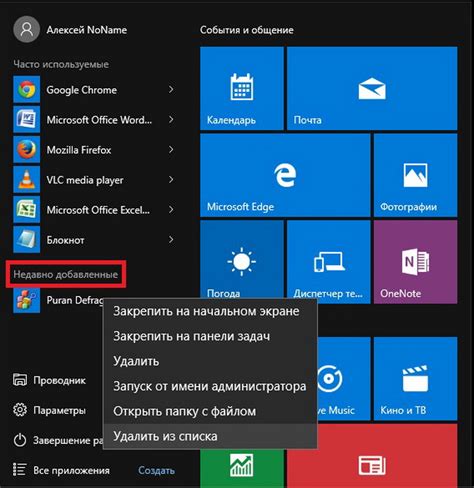The width and height of the screenshot is (474, 488).
Task: Select Запуск от имени администратора
Action: [x=210, y=386]
